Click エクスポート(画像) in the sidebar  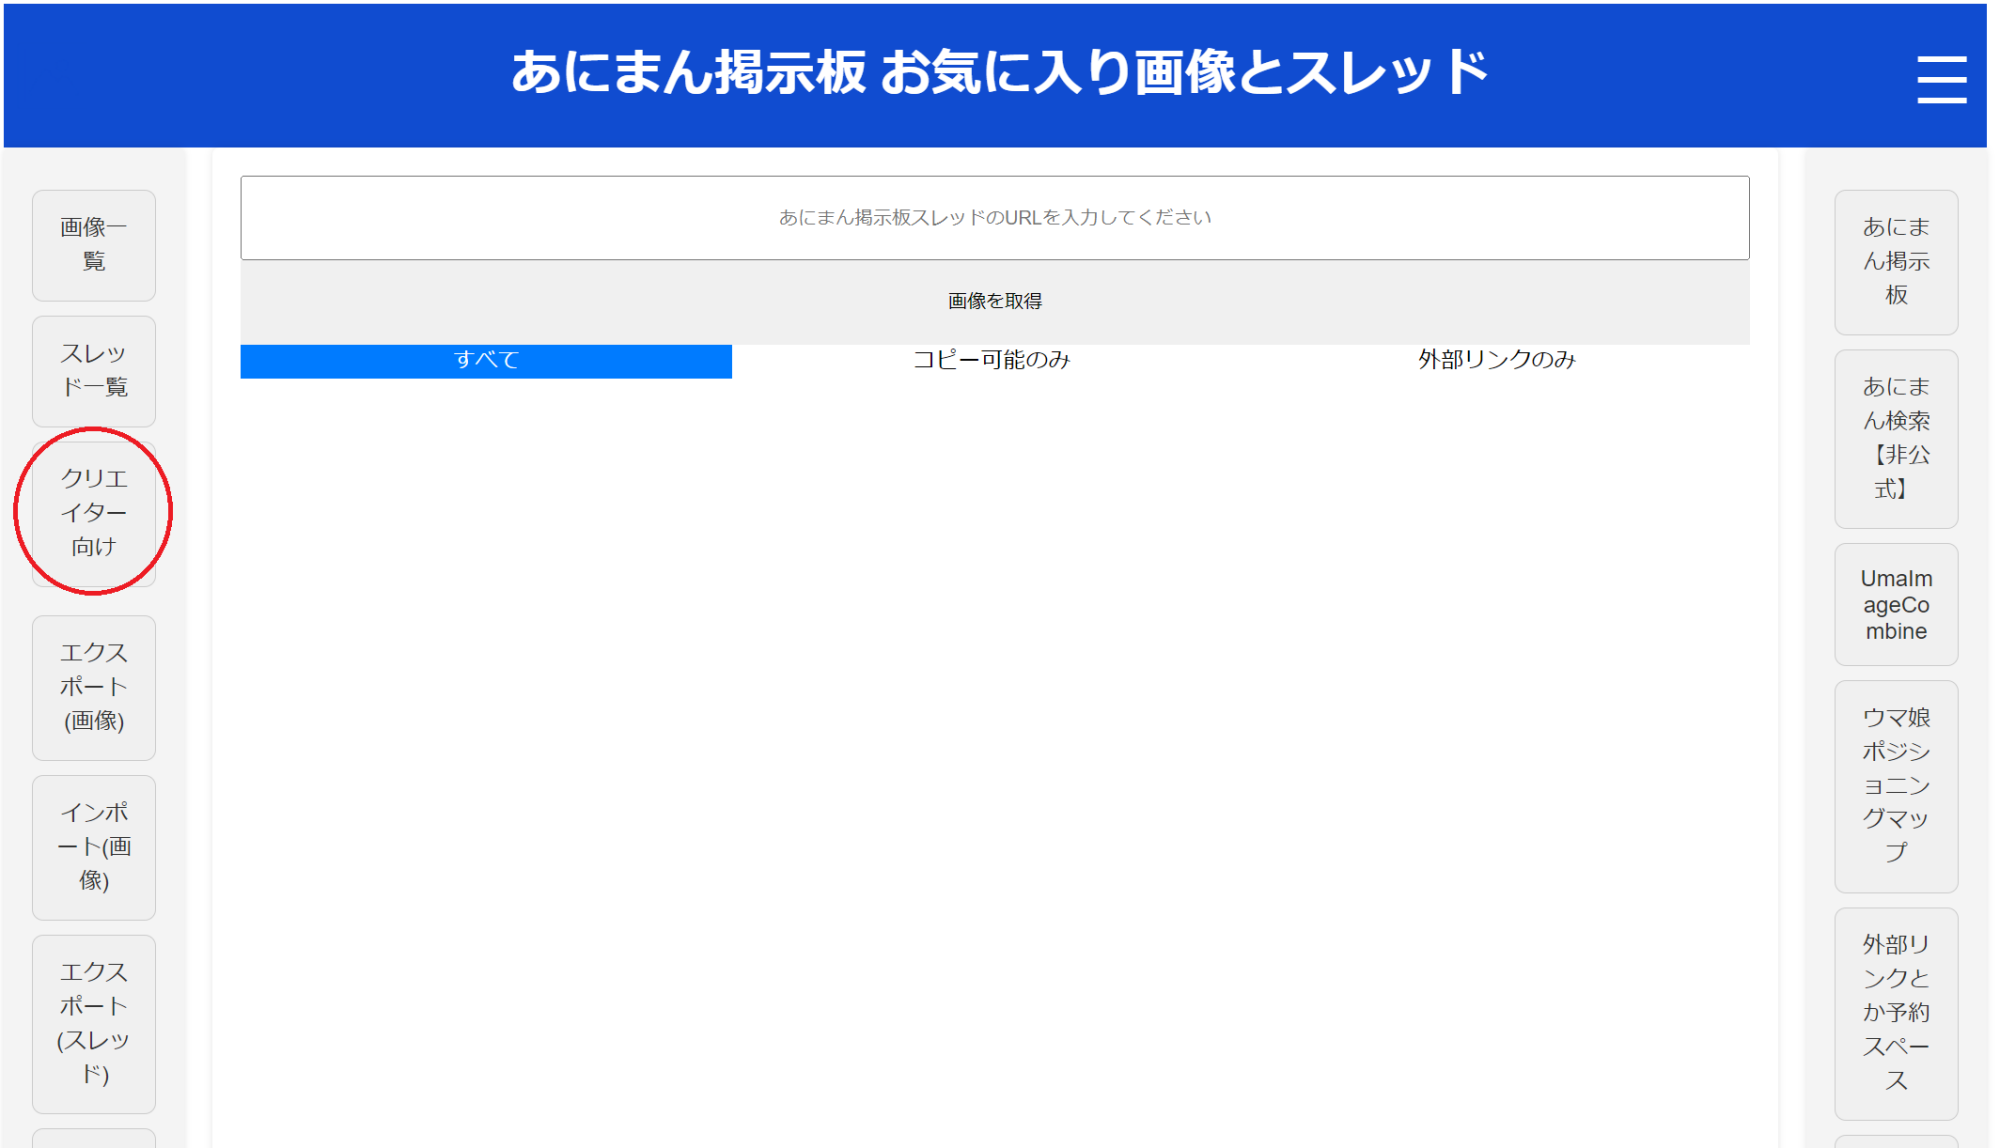pyautogui.click(x=94, y=687)
